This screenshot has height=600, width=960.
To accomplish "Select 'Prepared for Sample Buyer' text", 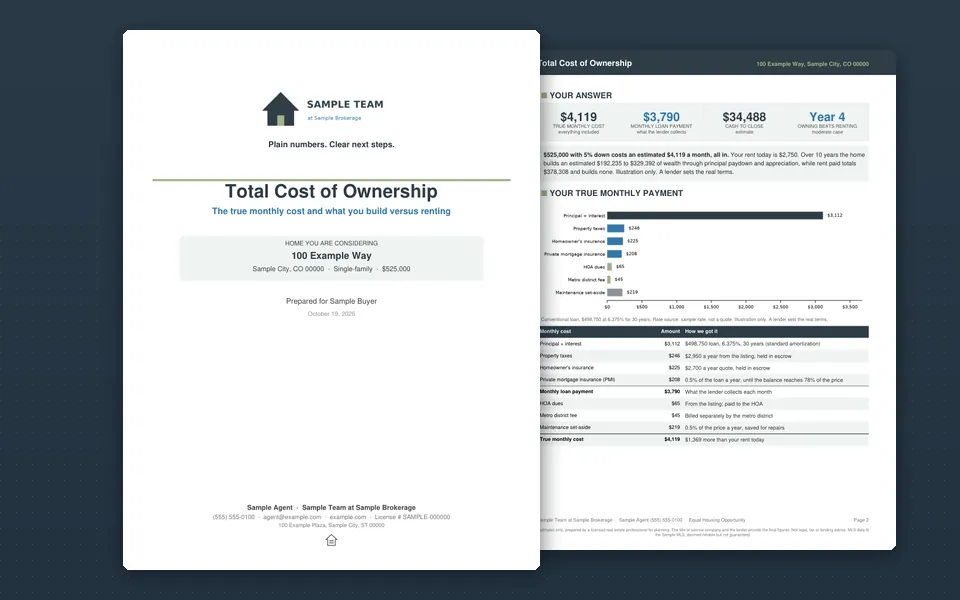I will tap(331, 301).
